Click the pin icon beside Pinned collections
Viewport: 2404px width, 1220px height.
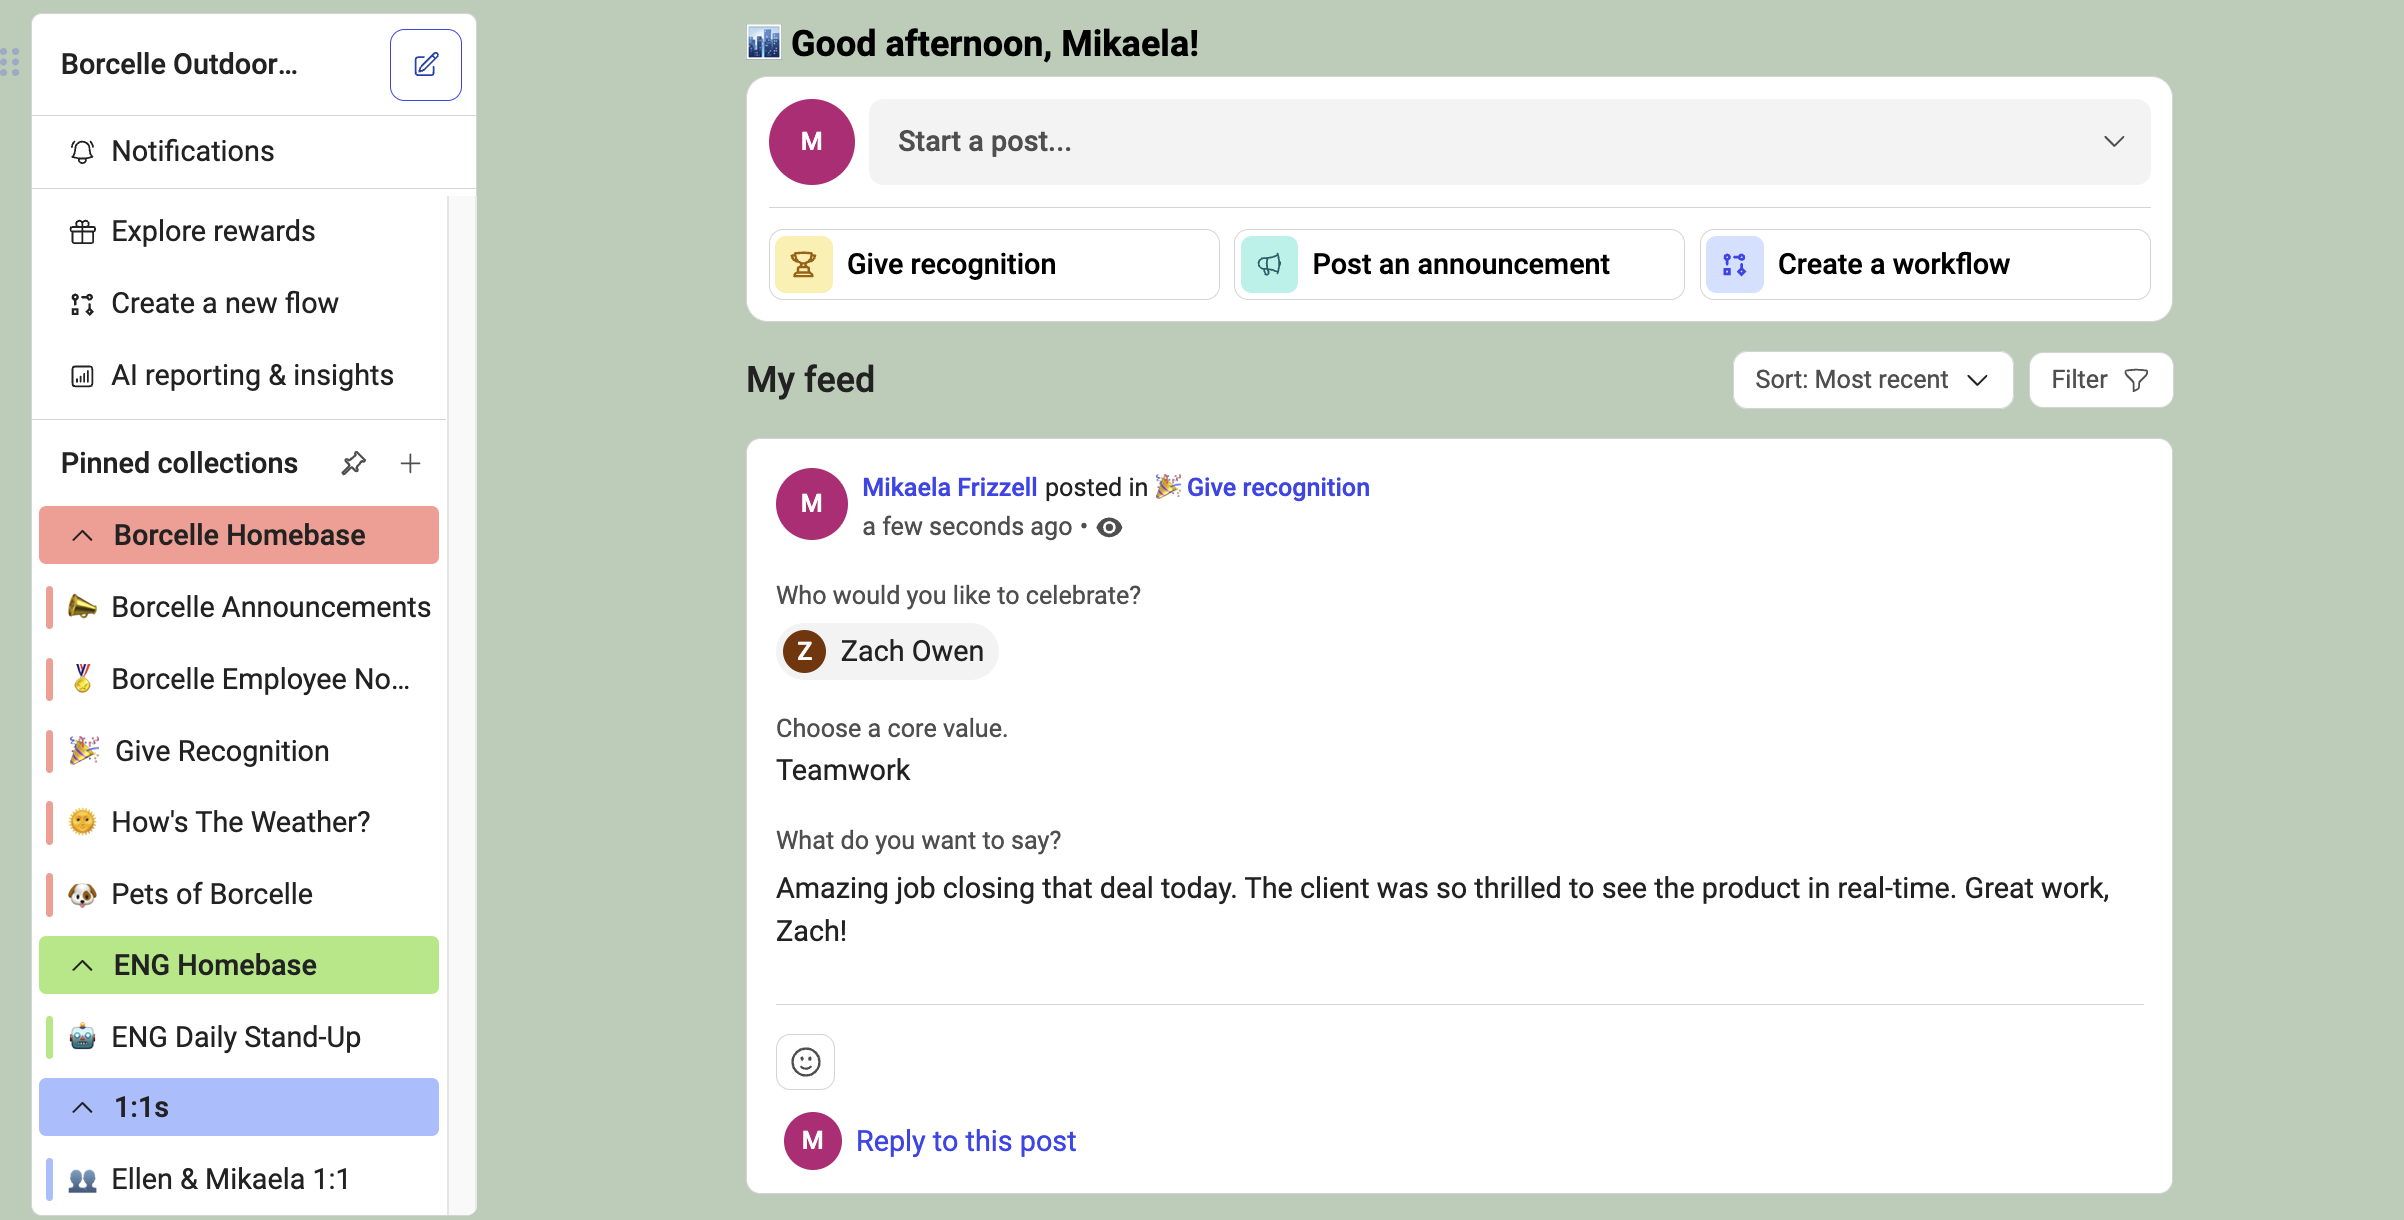pos(353,463)
